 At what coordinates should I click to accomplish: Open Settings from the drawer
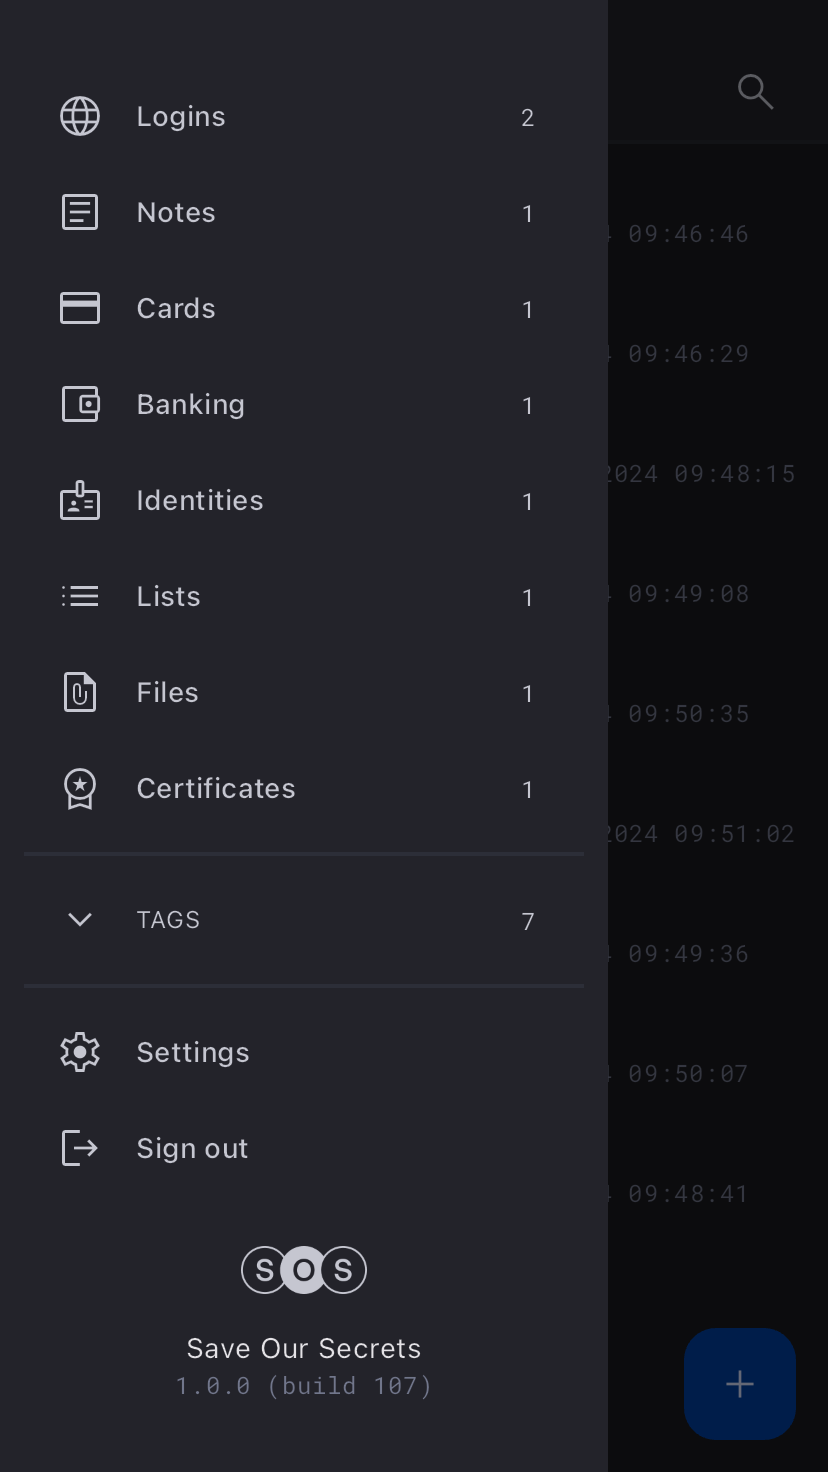click(193, 1053)
